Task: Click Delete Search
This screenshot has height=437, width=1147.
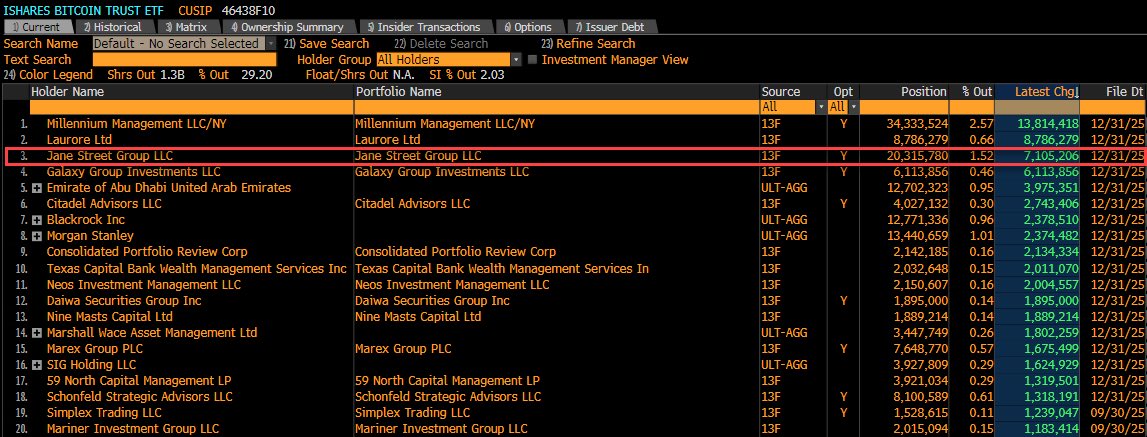Action: pyautogui.click(x=440, y=44)
